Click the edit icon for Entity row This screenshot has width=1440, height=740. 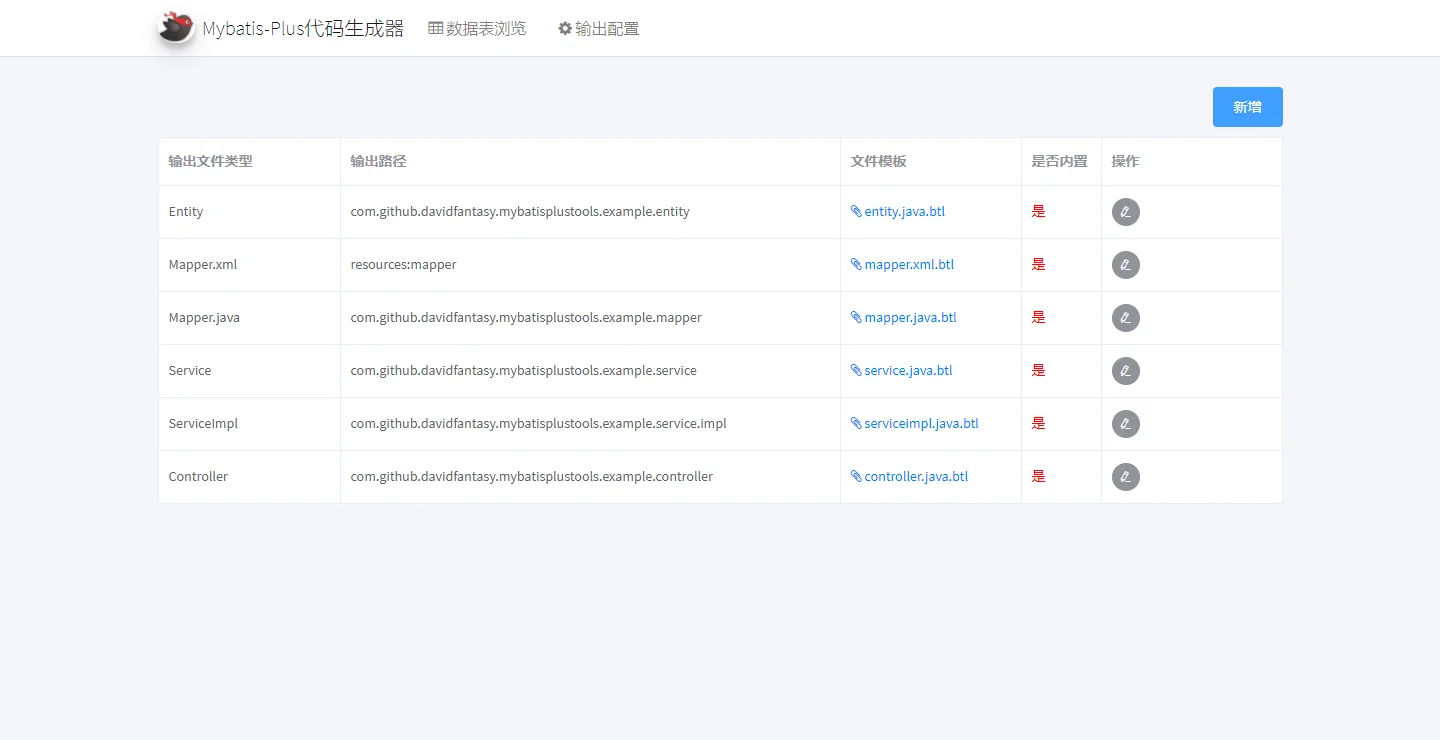click(x=1125, y=212)
